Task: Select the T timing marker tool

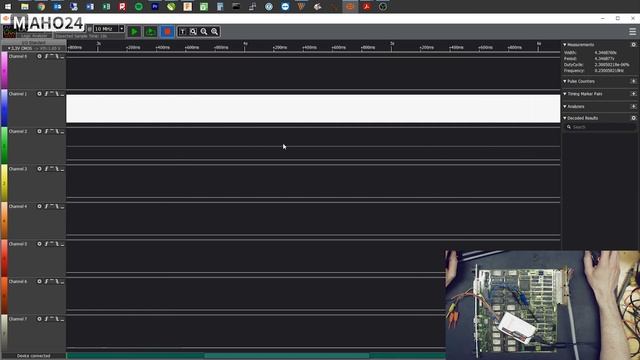Action: [x=182, y=31]
